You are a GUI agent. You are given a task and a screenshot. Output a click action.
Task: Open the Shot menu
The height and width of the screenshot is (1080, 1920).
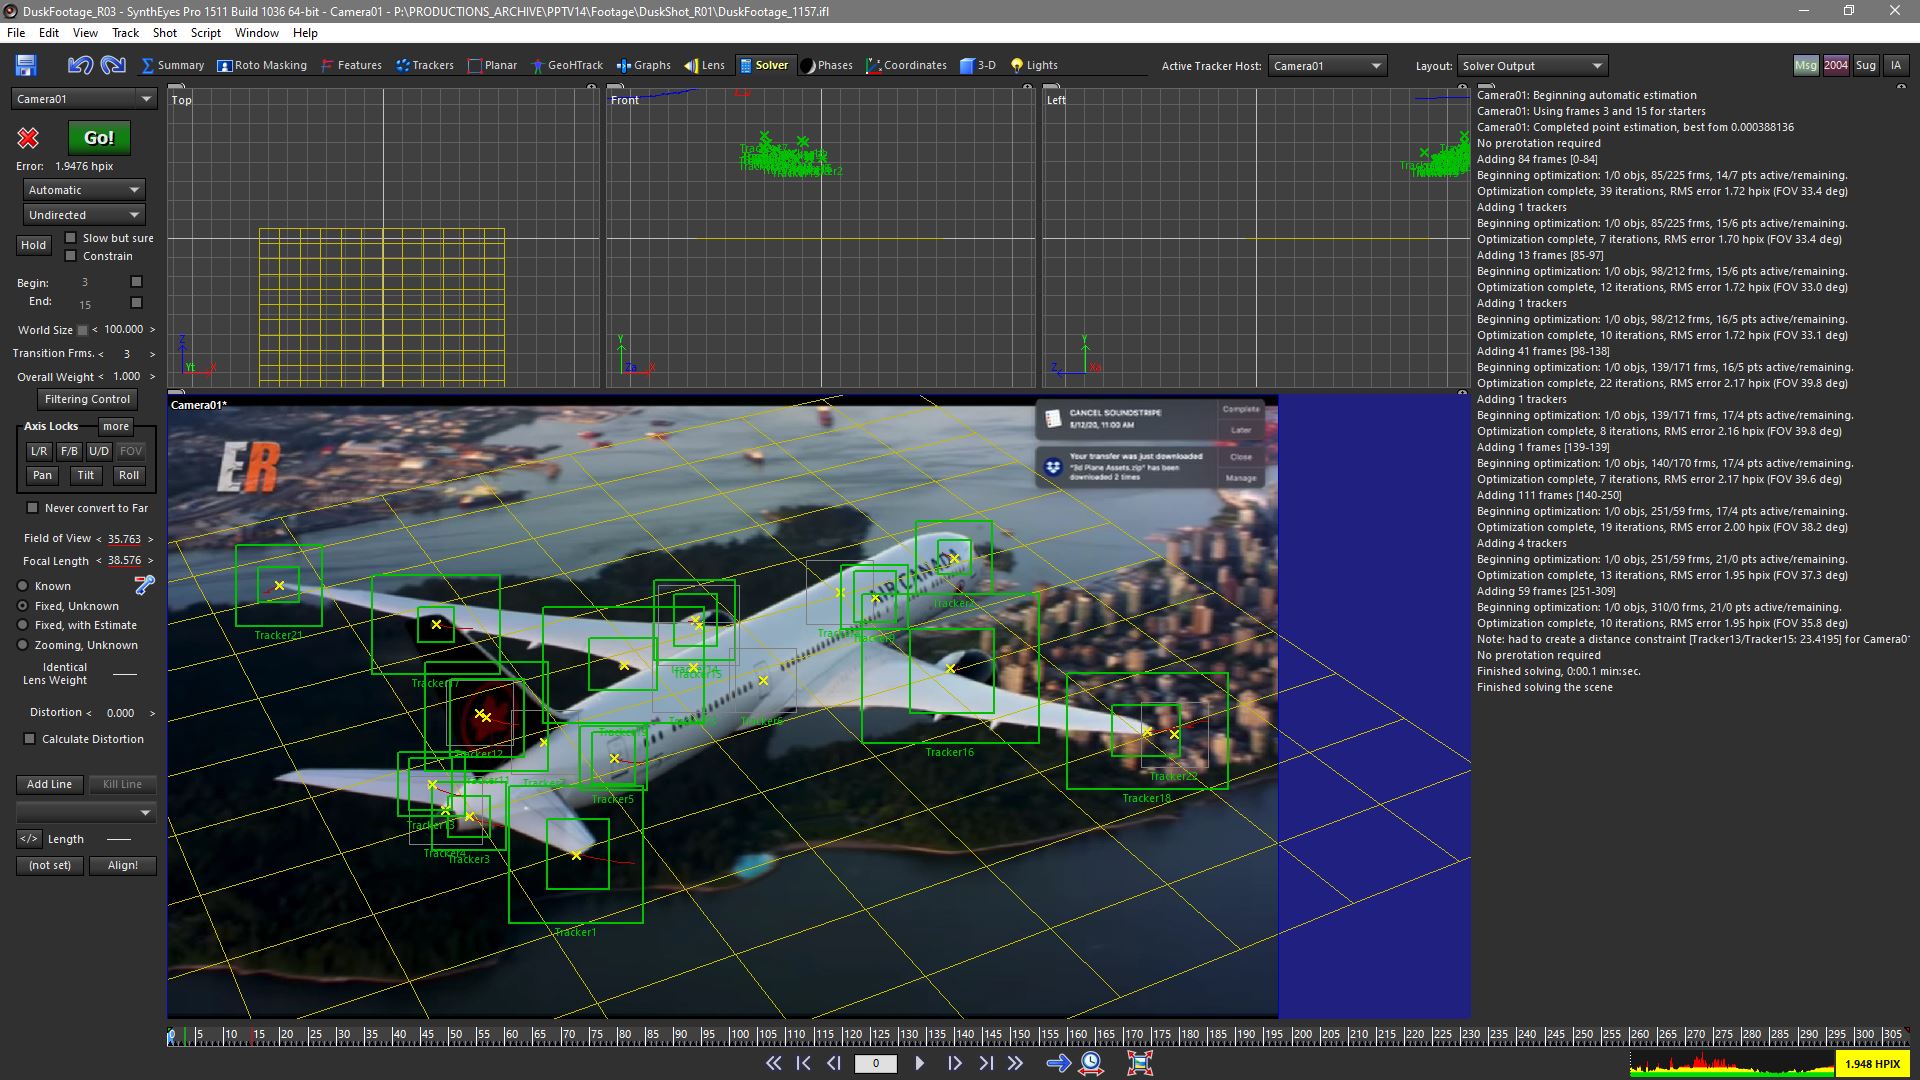[164, 33]
